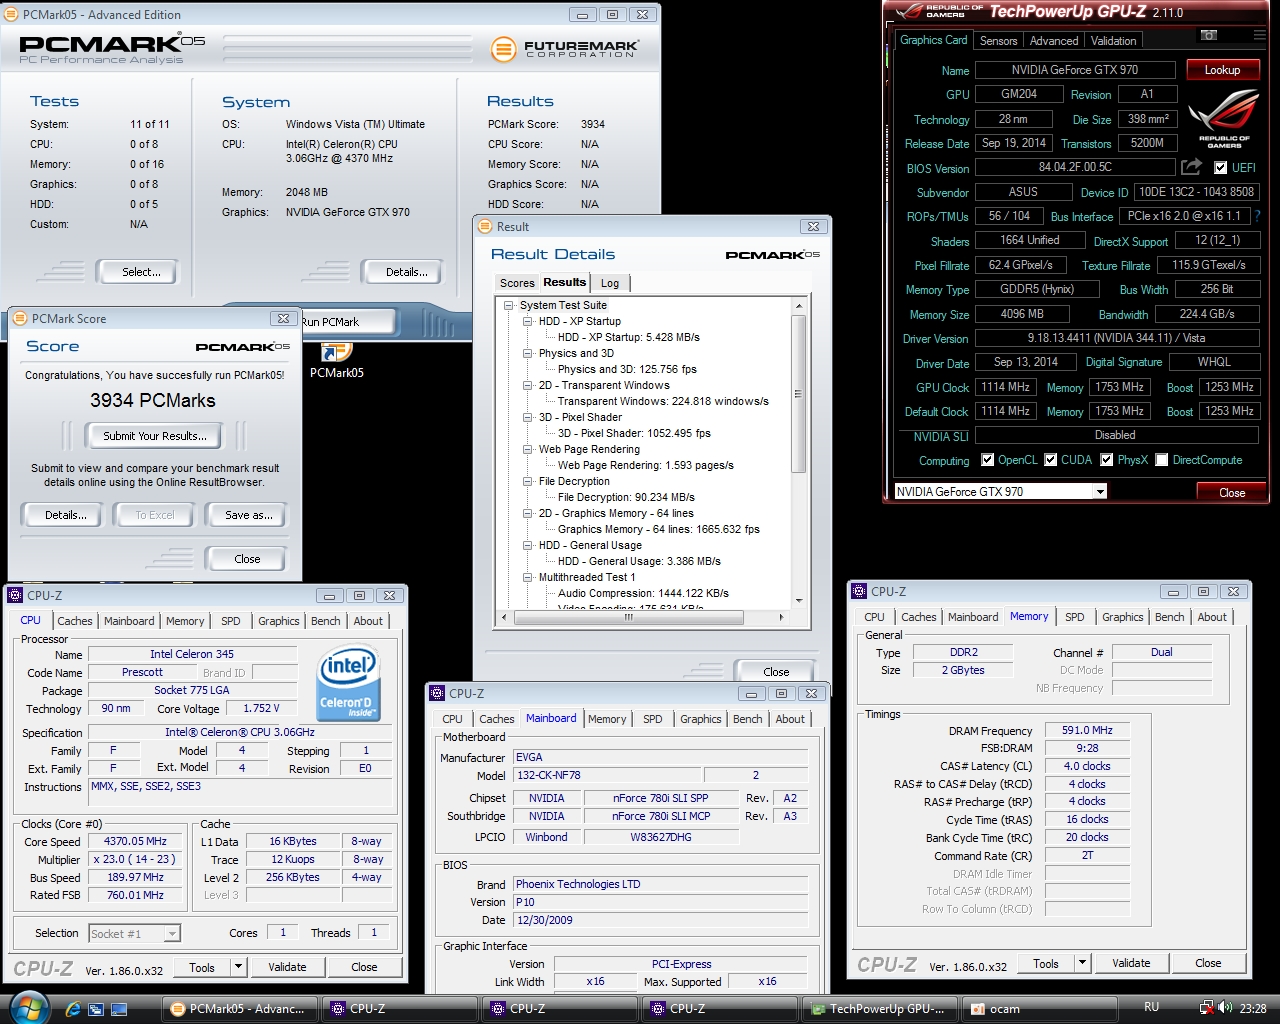Select the Audio Compression: 1444.122 KB/s row
1280x1024 pixels.
644,593
